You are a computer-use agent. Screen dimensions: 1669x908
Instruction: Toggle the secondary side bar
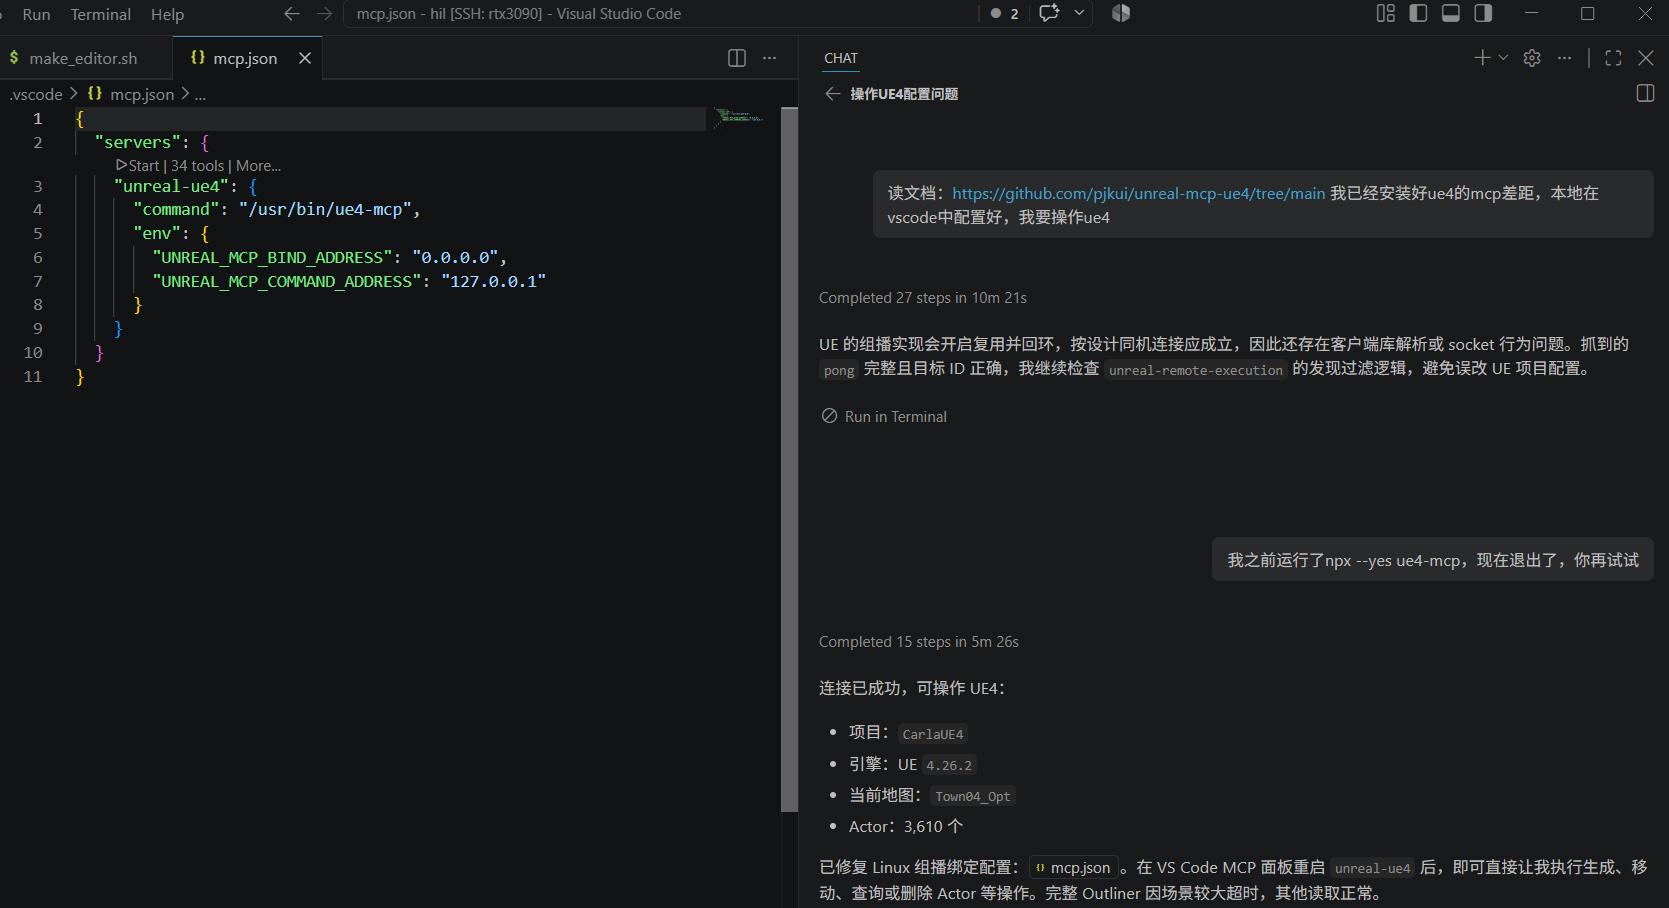(1483, 13)
